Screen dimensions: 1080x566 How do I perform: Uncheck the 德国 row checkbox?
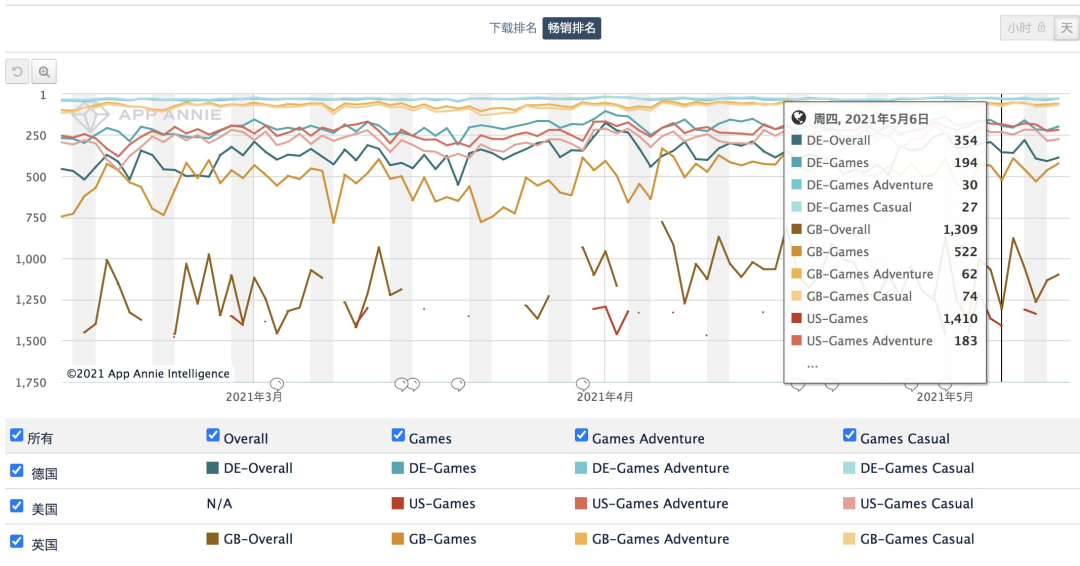click(x=17, y=470)
